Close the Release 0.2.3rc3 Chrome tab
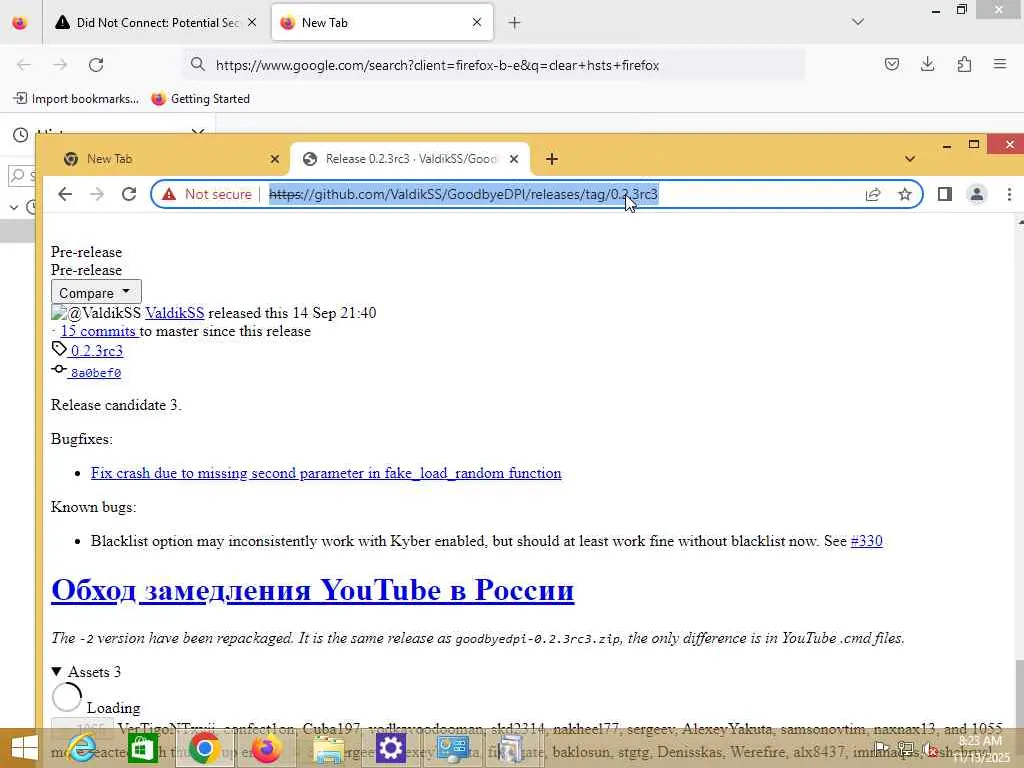1024x768 pixels. coord(514,159)
